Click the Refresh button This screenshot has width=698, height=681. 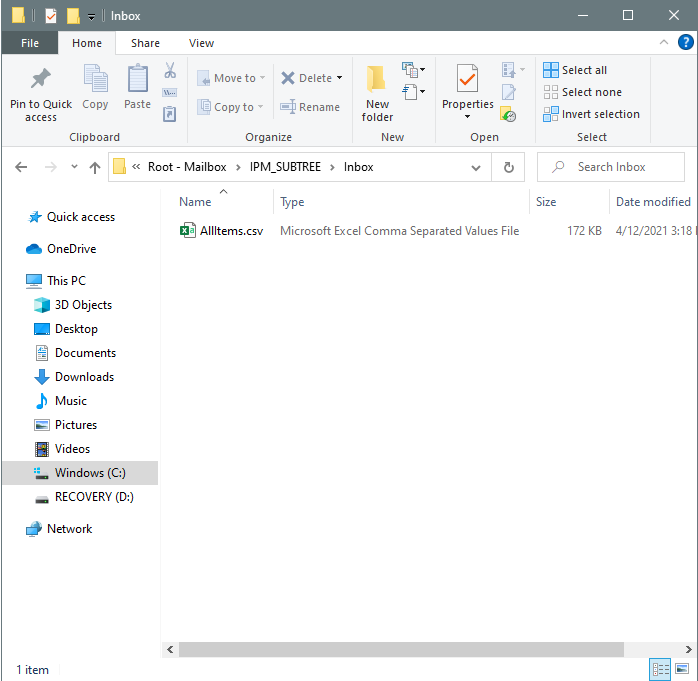(508, 167)
